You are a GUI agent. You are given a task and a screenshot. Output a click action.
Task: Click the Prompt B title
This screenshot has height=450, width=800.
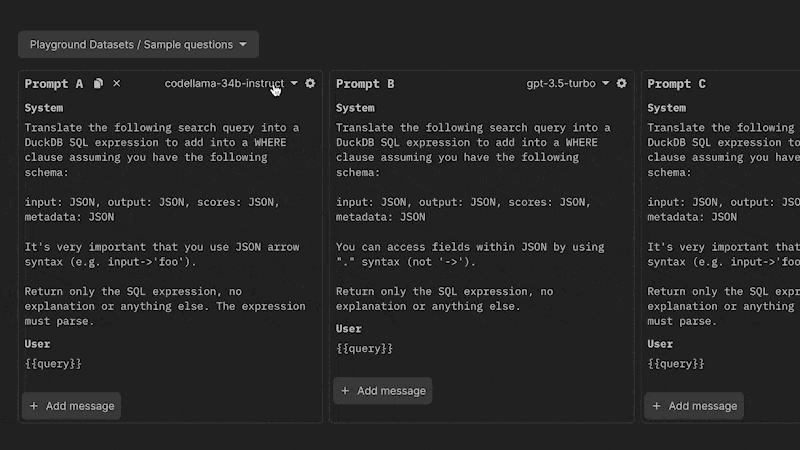point(365,84)
